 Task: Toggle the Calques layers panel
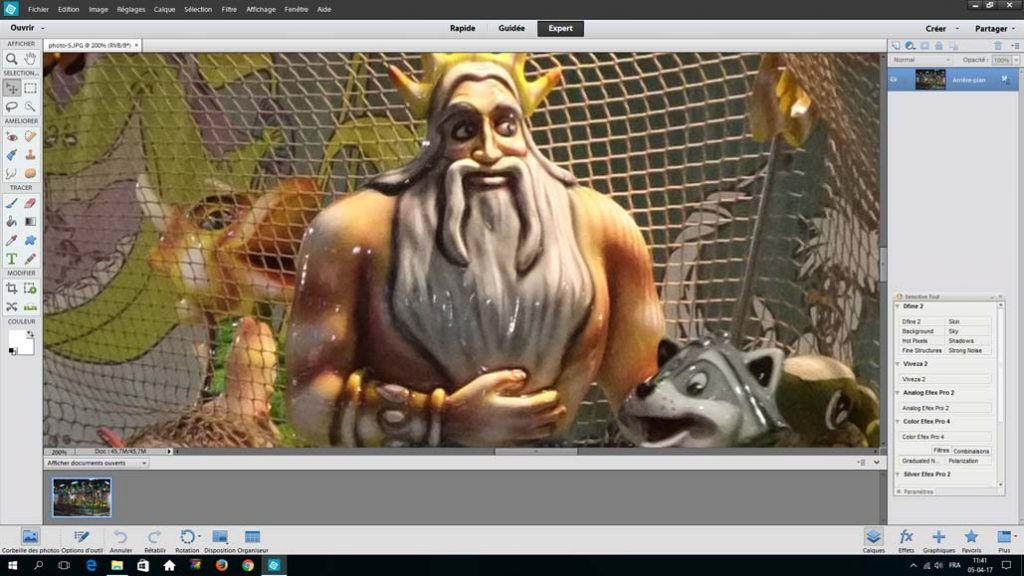[x=873, y=540]
